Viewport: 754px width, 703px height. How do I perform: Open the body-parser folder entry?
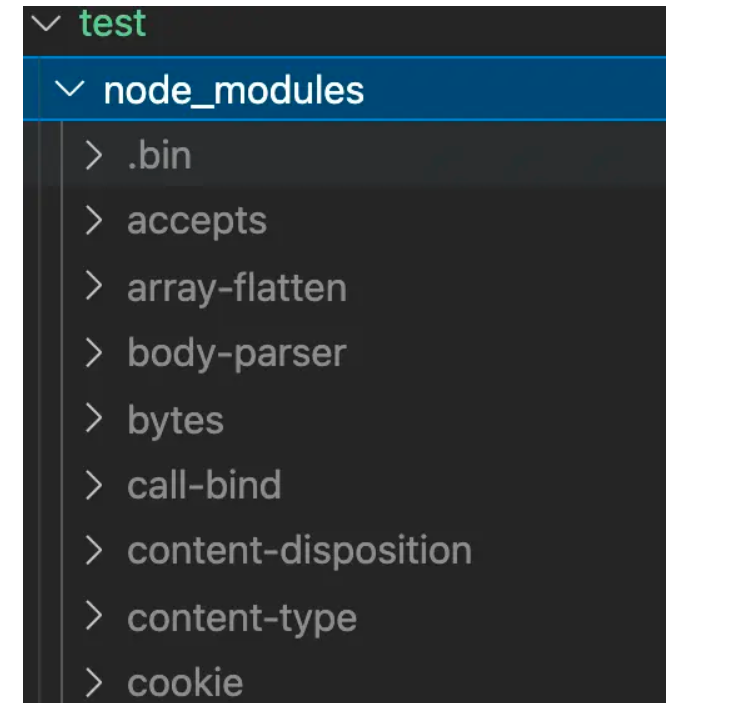(237, 353)
